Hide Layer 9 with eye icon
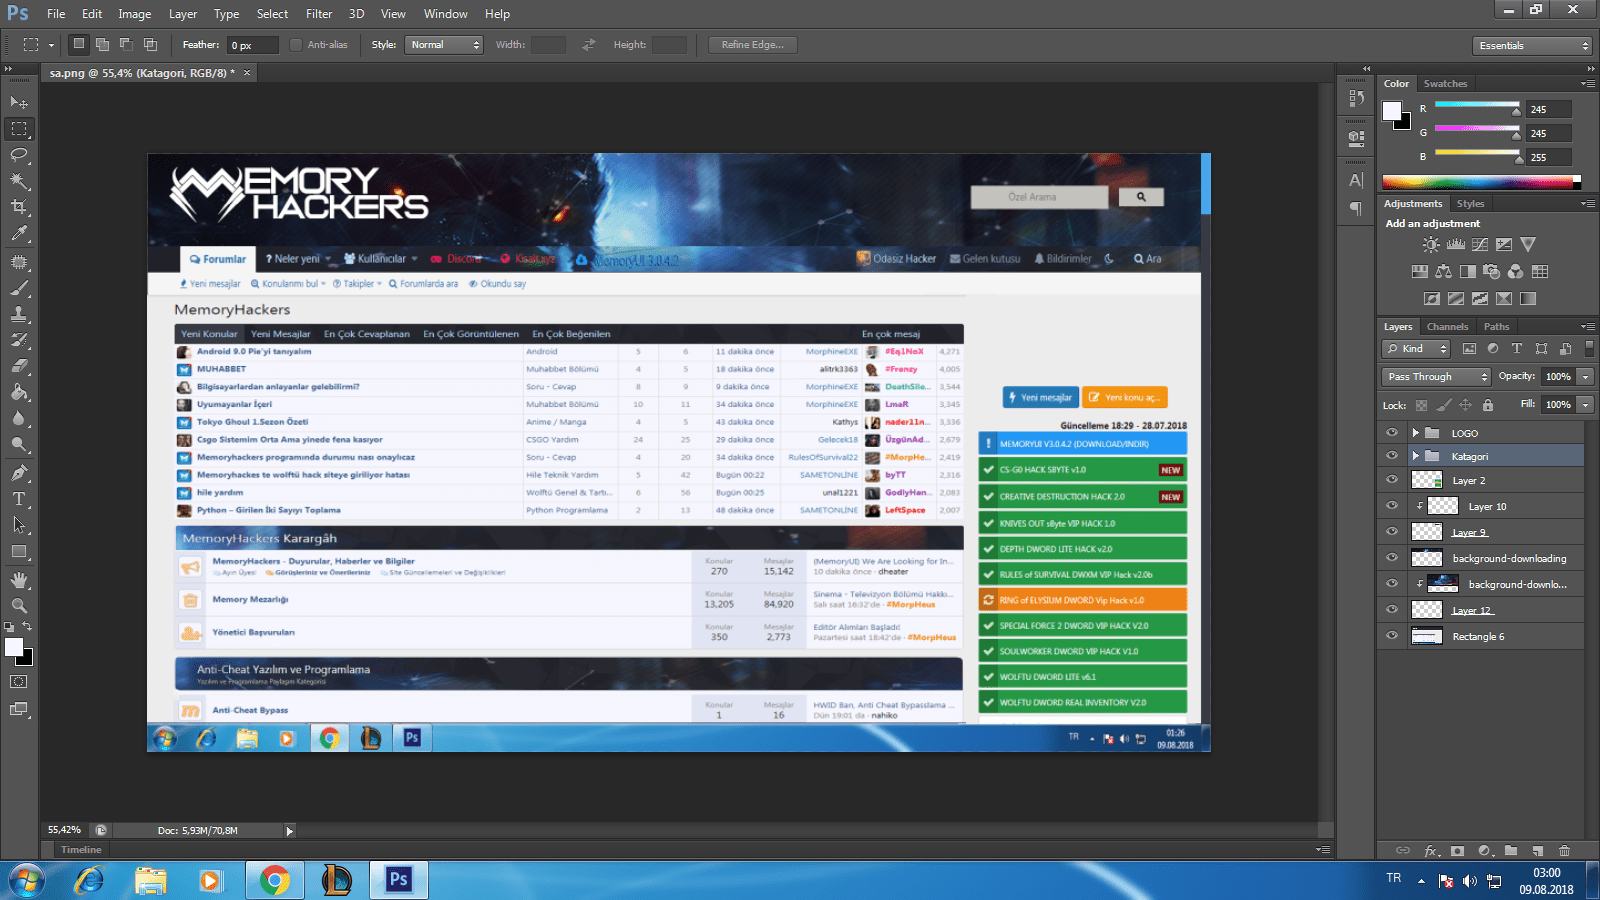Screen dimensions: 1600x900 pyautogui.click(x=1392, y=532)
